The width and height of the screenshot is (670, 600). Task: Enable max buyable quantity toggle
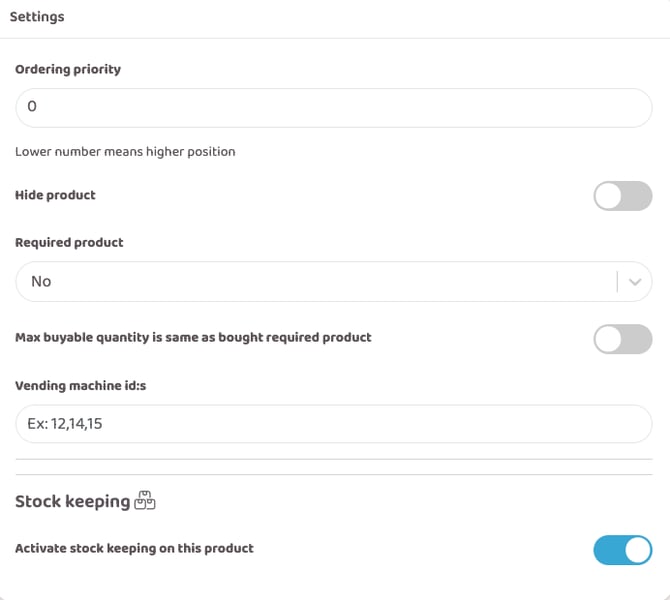tap(622, 339)
